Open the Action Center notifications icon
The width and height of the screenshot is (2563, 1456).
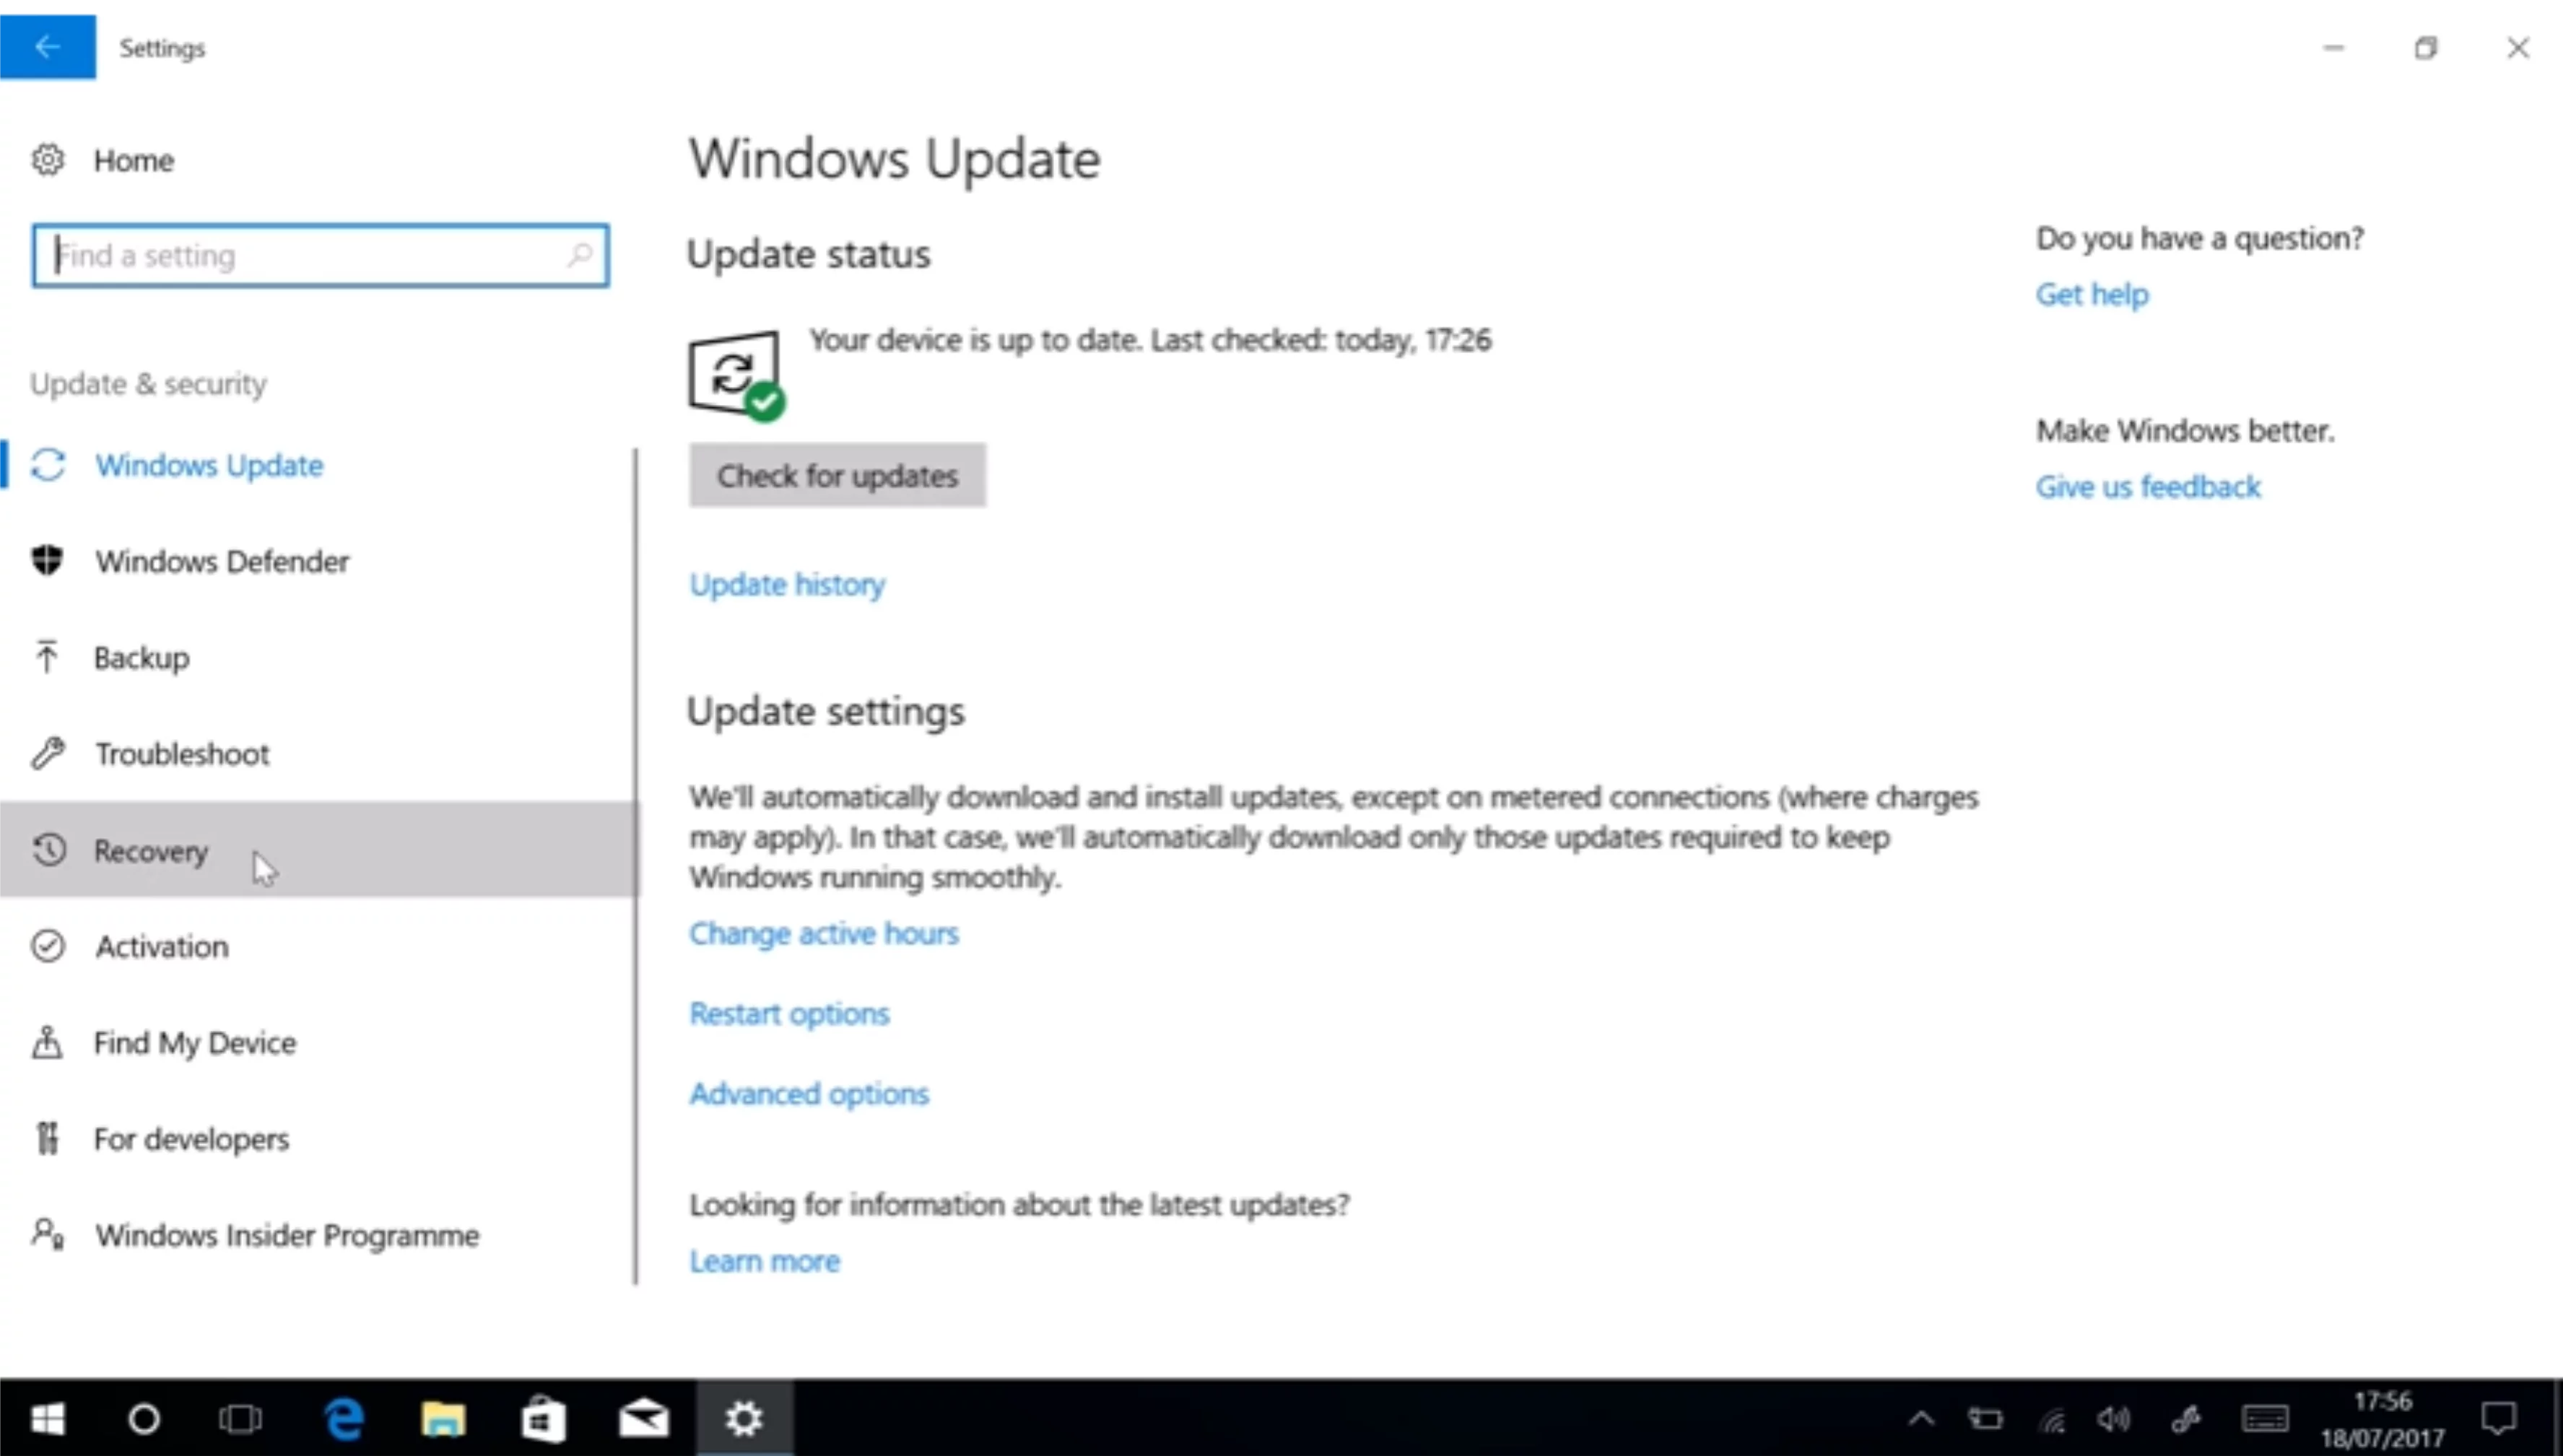tap(2499, 1418)
